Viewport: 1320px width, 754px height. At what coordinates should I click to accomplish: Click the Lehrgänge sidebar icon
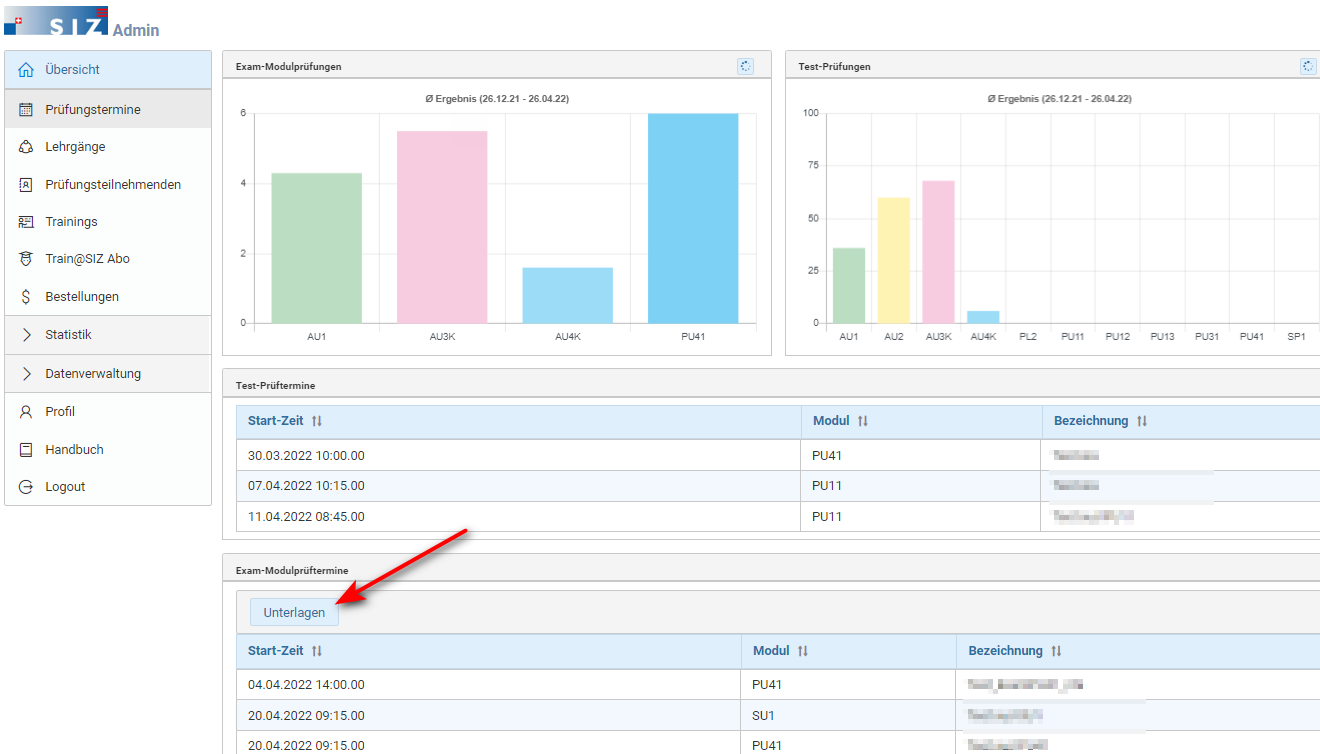pyautogui.click(x=26, y=147)
